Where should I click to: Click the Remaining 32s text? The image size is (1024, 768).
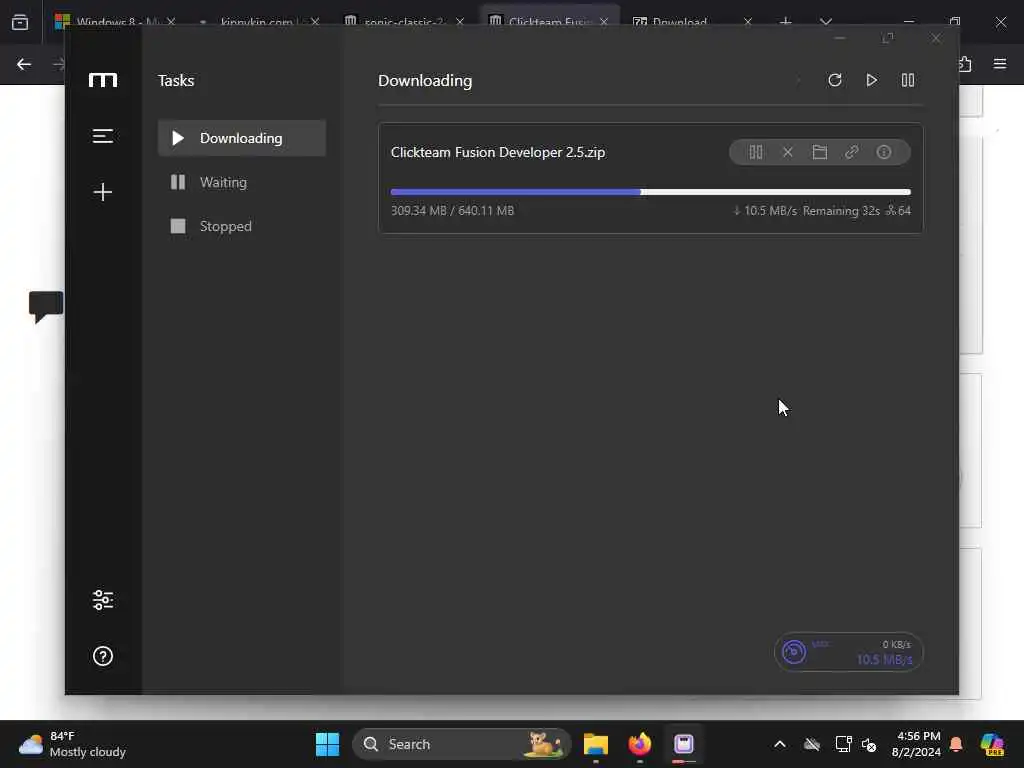pos(841,211)
